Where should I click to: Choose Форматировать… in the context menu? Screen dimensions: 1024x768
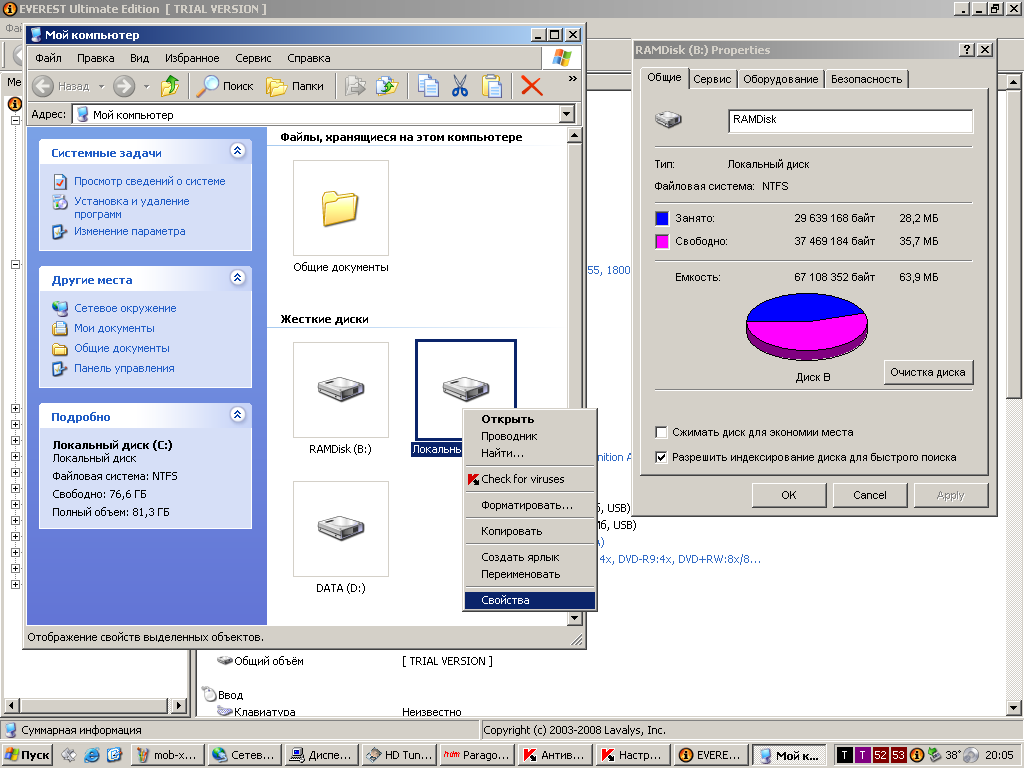[x=530, y=505]
